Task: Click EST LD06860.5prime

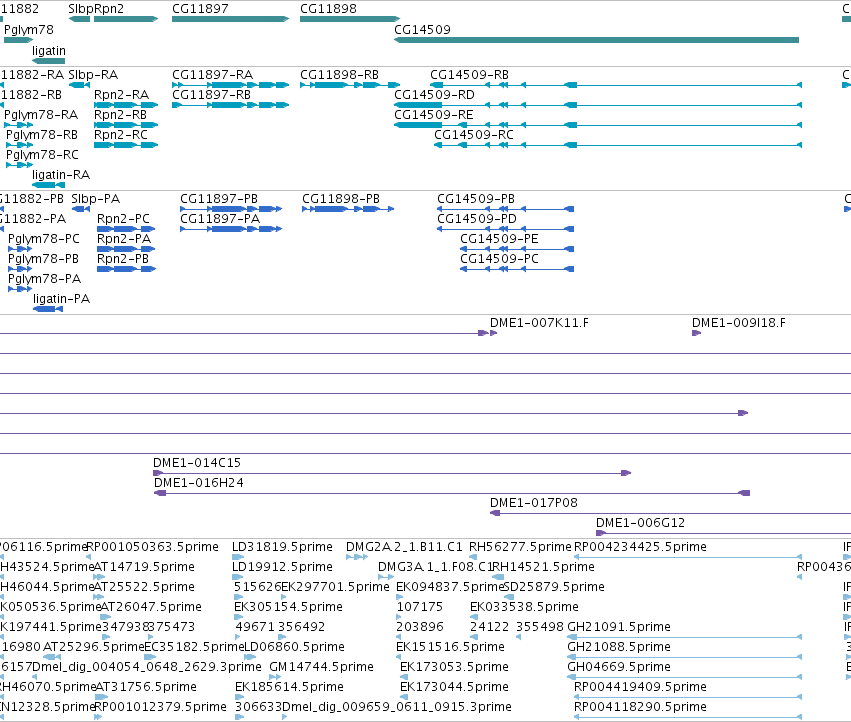Action: [295, 647]
